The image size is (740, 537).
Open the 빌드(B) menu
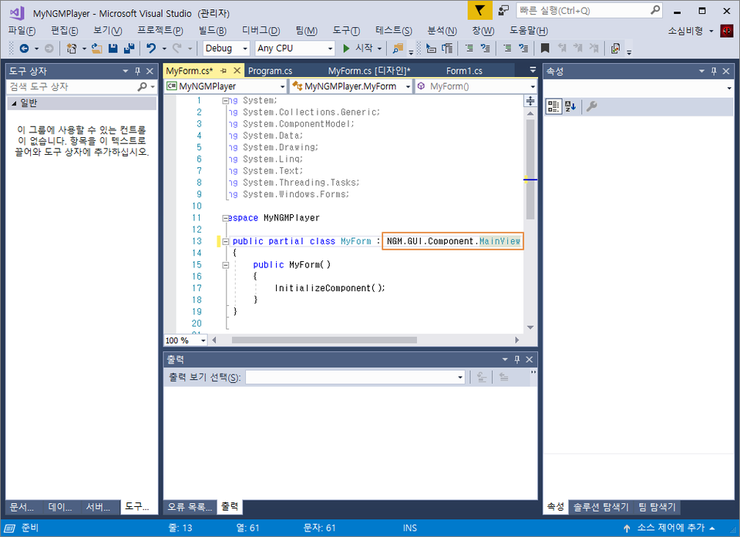212,31
